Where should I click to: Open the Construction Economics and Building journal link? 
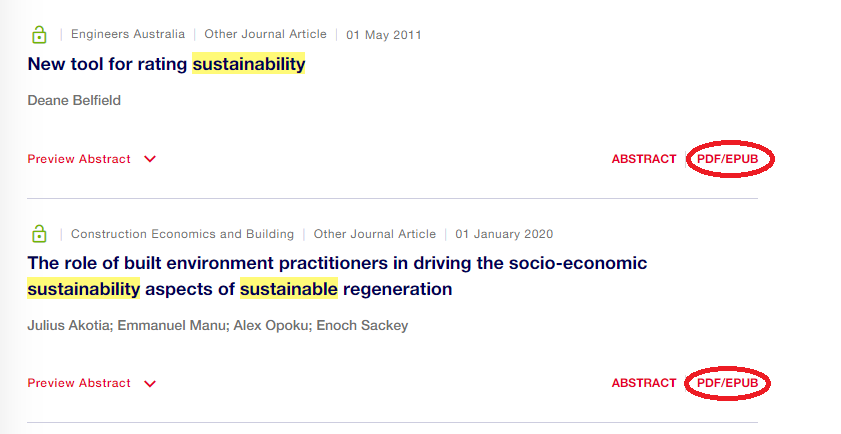point(182,234)
